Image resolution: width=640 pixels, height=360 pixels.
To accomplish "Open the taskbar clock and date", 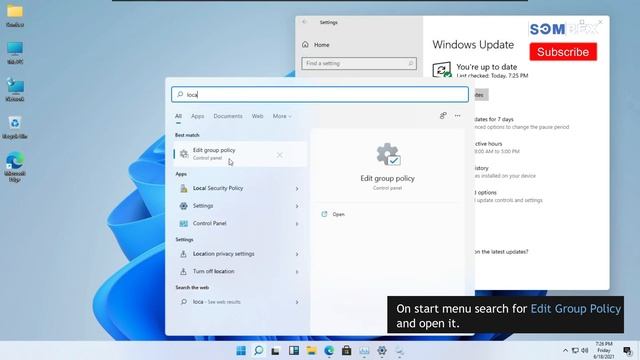I will point(604,351).
